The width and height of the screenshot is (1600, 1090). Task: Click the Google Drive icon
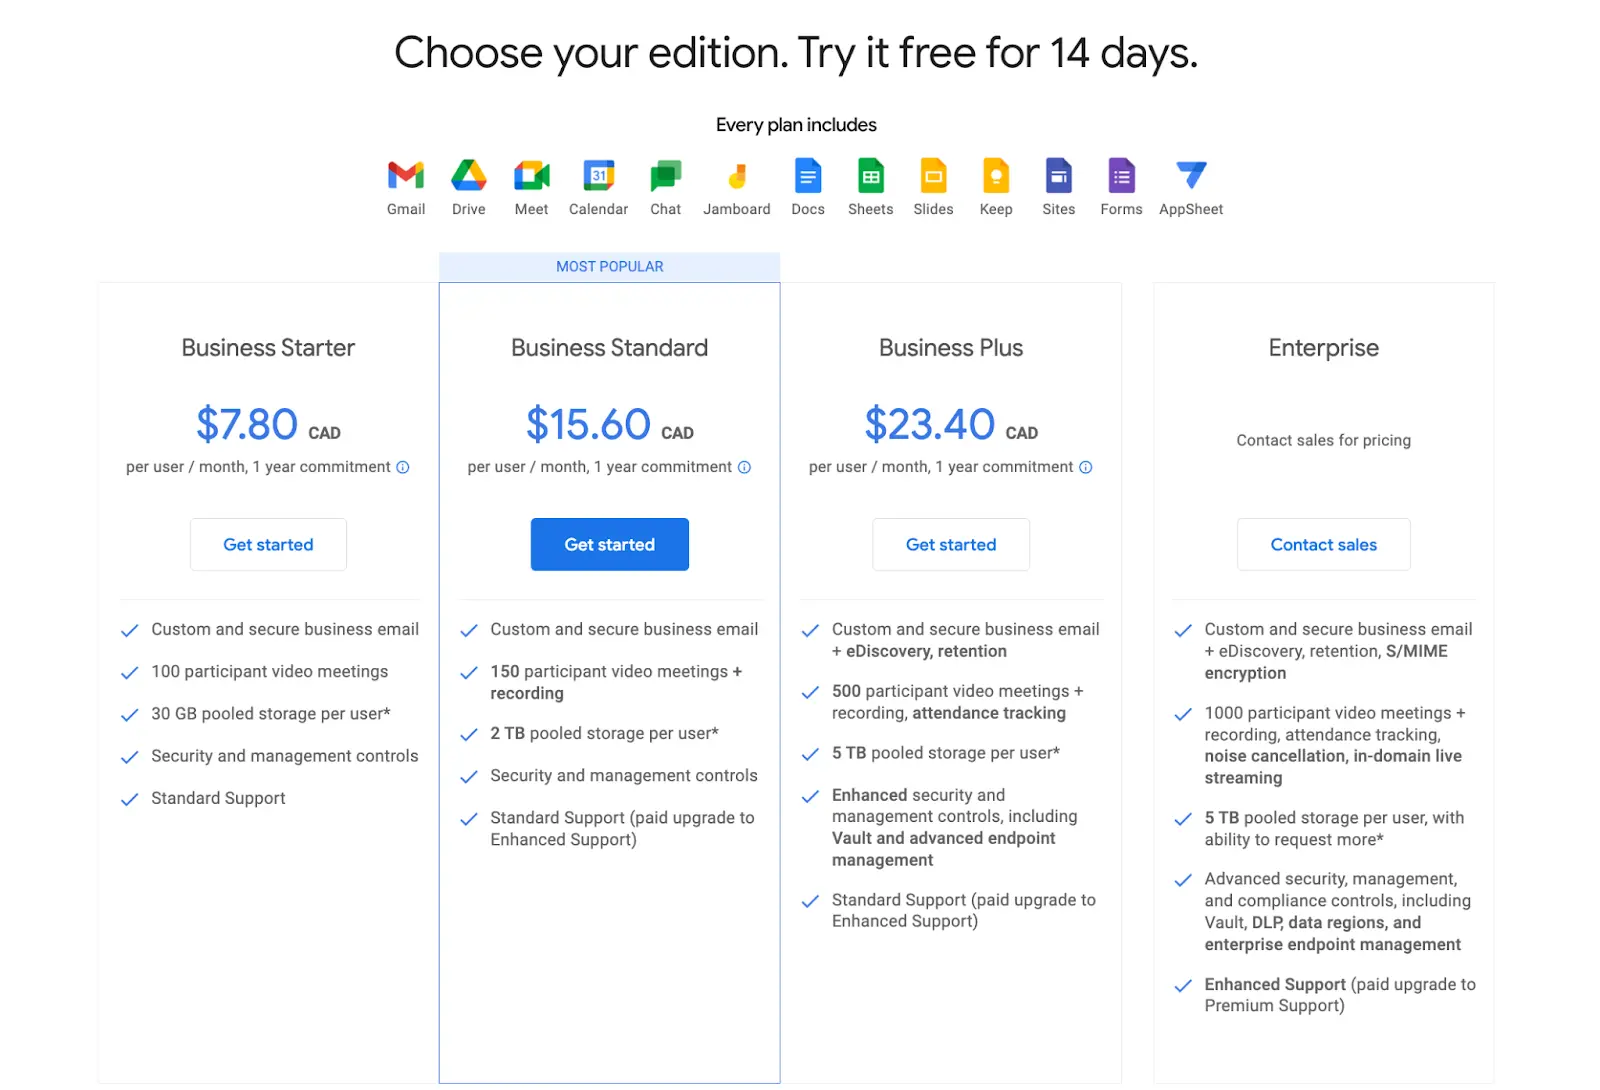(x=468, y=176)
